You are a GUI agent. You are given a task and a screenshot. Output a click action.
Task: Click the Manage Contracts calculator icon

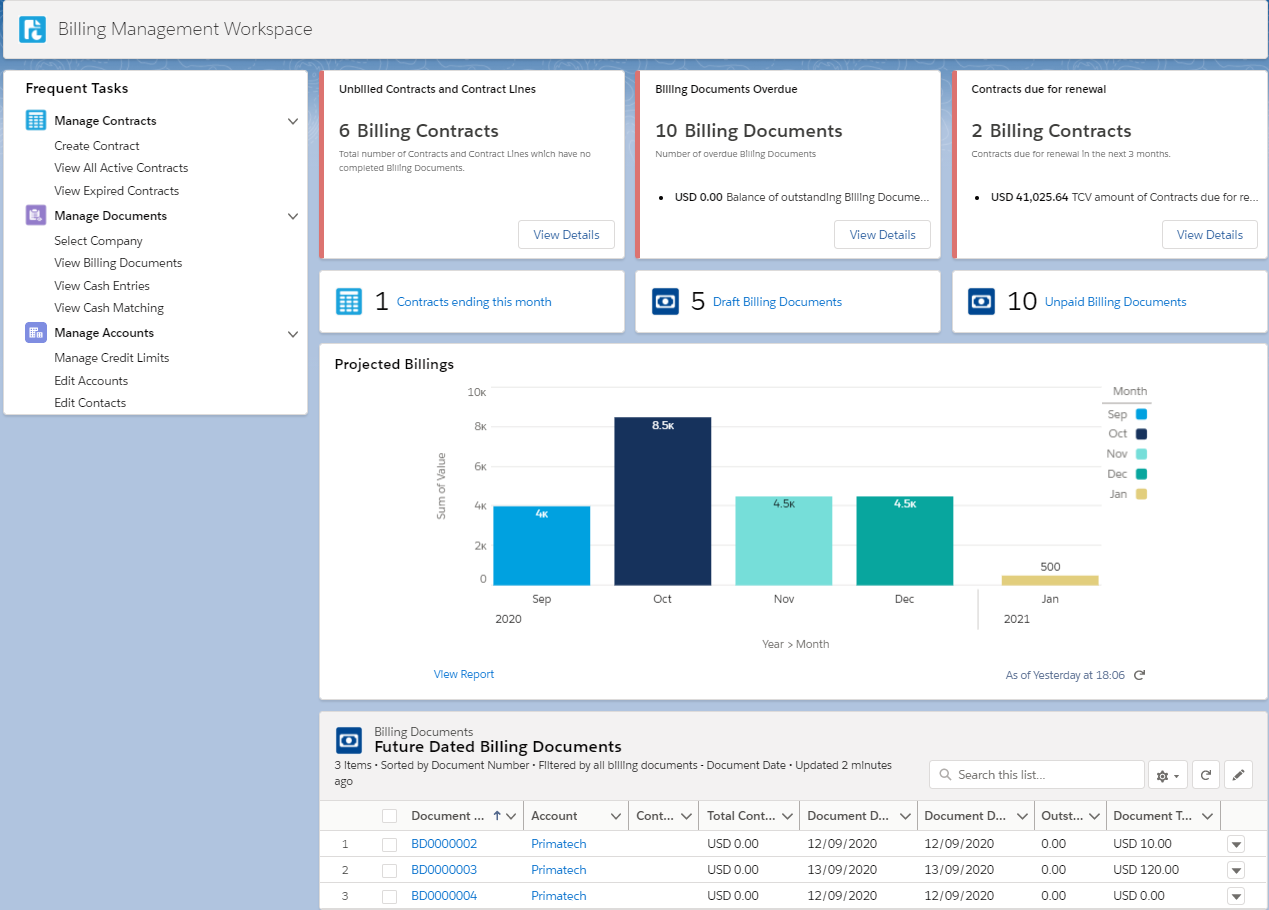tap(36, 121)
